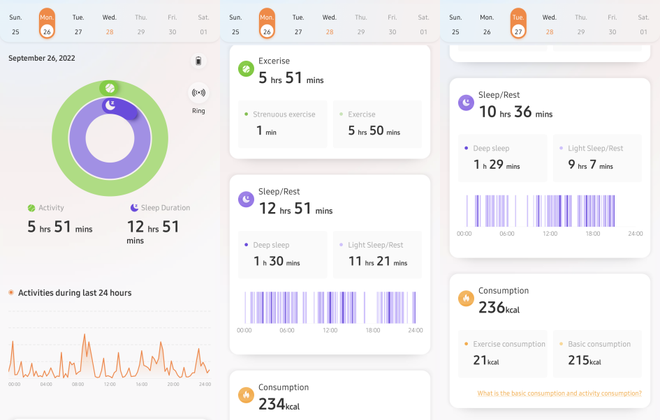Click flame icon beside 236 kcal Consumption
This screenshot has height=420, width=660.
pos(466,299)
